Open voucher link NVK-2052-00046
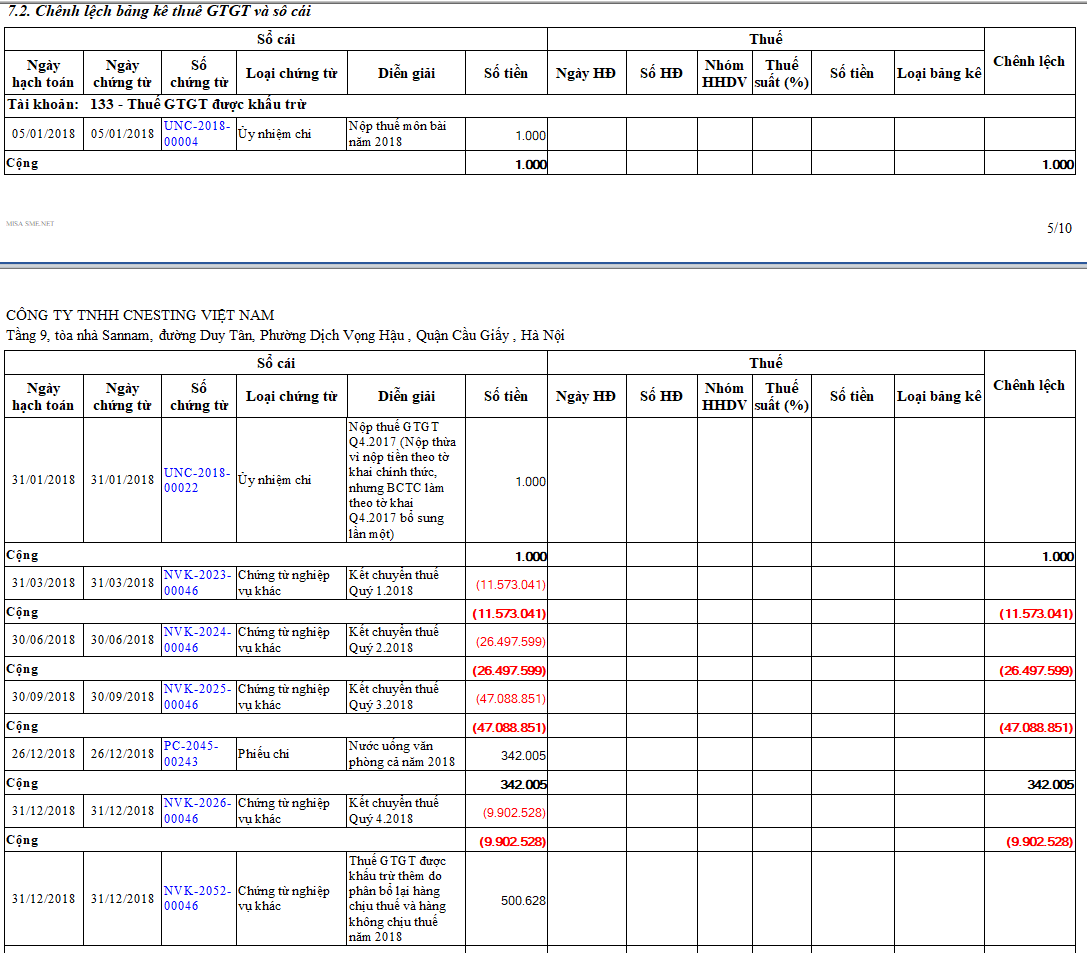This screenshot has height=953, width=1087. click(x=197, y=898)
